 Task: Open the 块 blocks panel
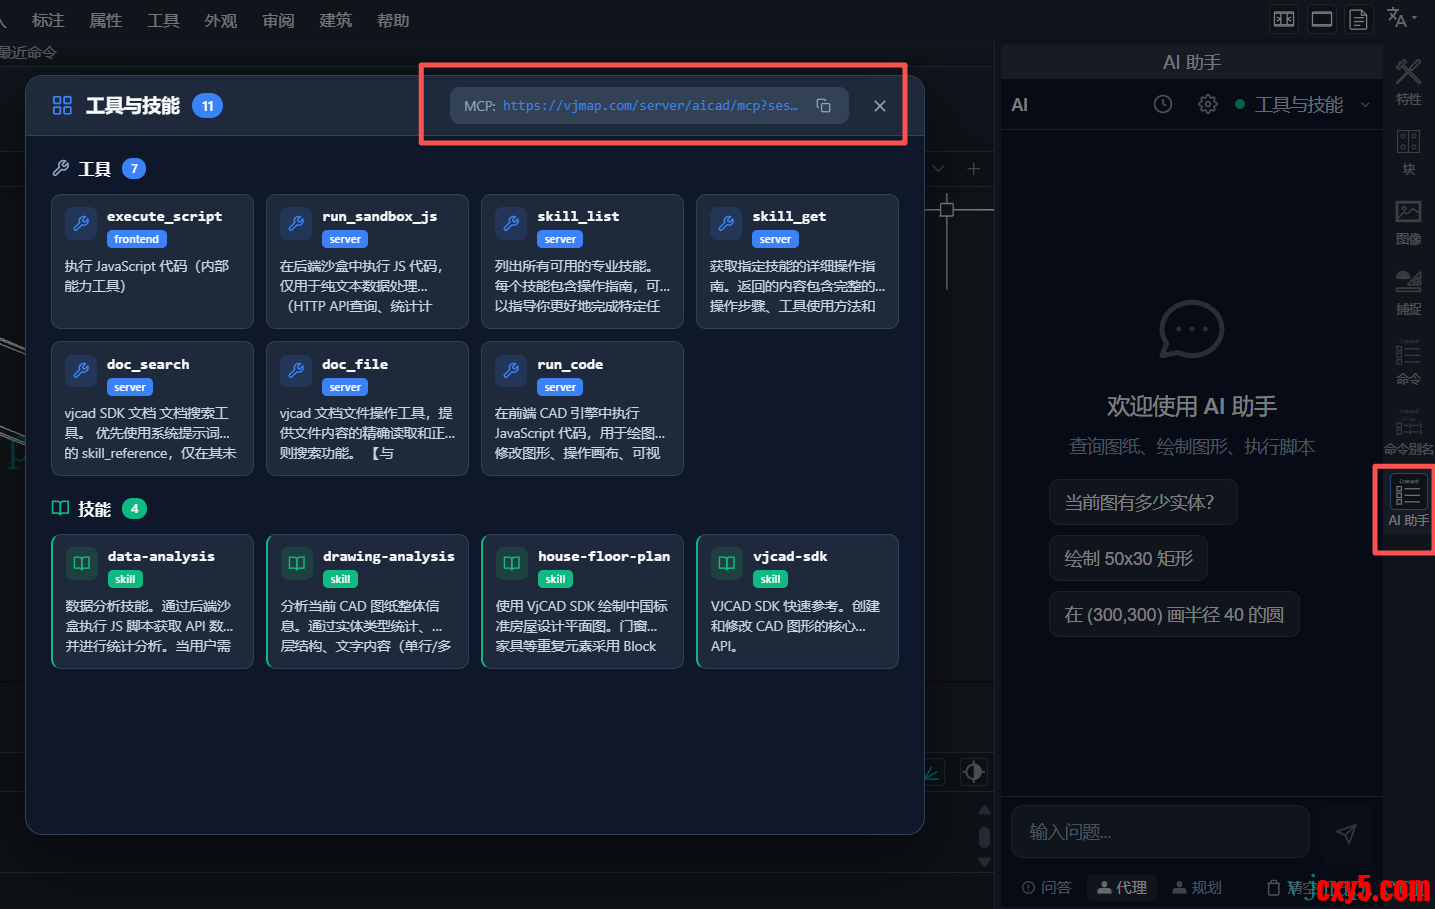click(1408, 151)
